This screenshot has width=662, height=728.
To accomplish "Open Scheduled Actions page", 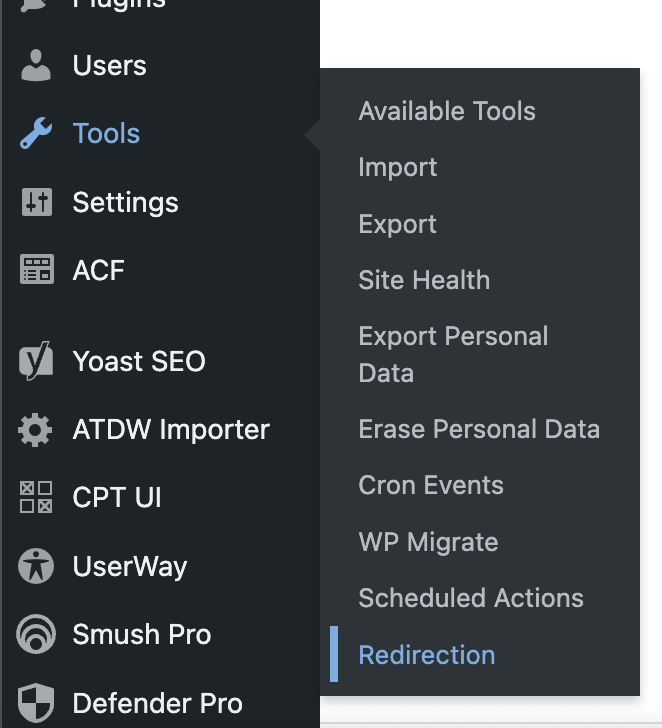I will (471, 598).
